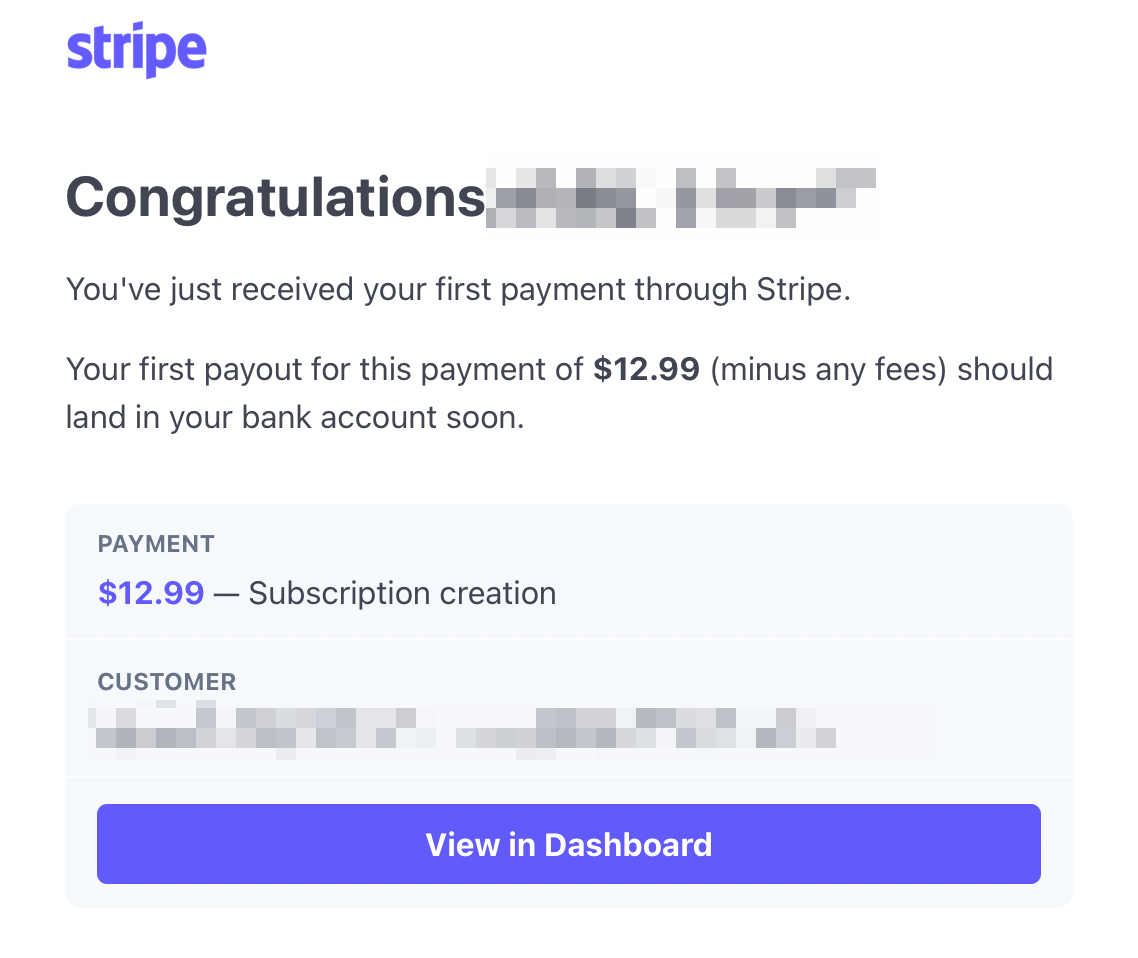Click the CUSTOMER section label
1138x958 pixels.
click(x=167, y=681)
